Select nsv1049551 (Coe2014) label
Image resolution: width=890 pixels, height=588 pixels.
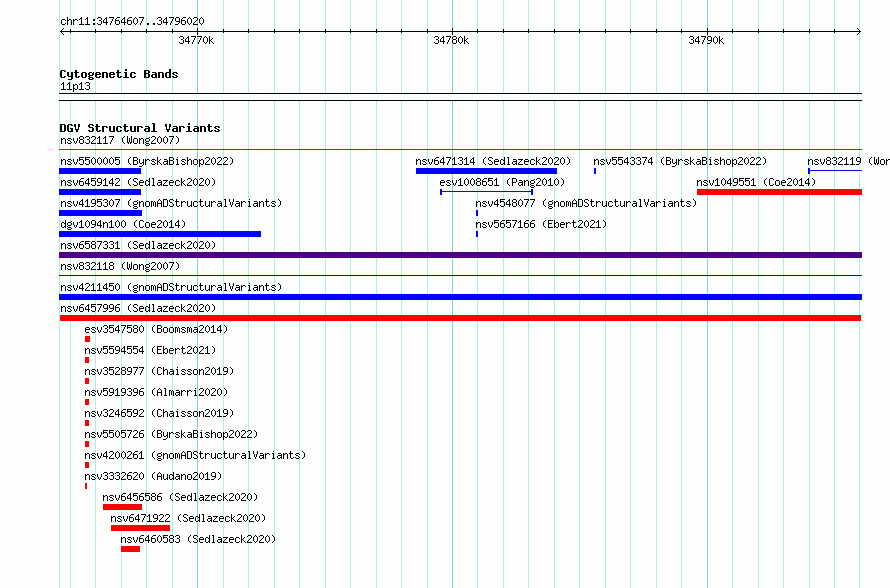click(756, 182)
